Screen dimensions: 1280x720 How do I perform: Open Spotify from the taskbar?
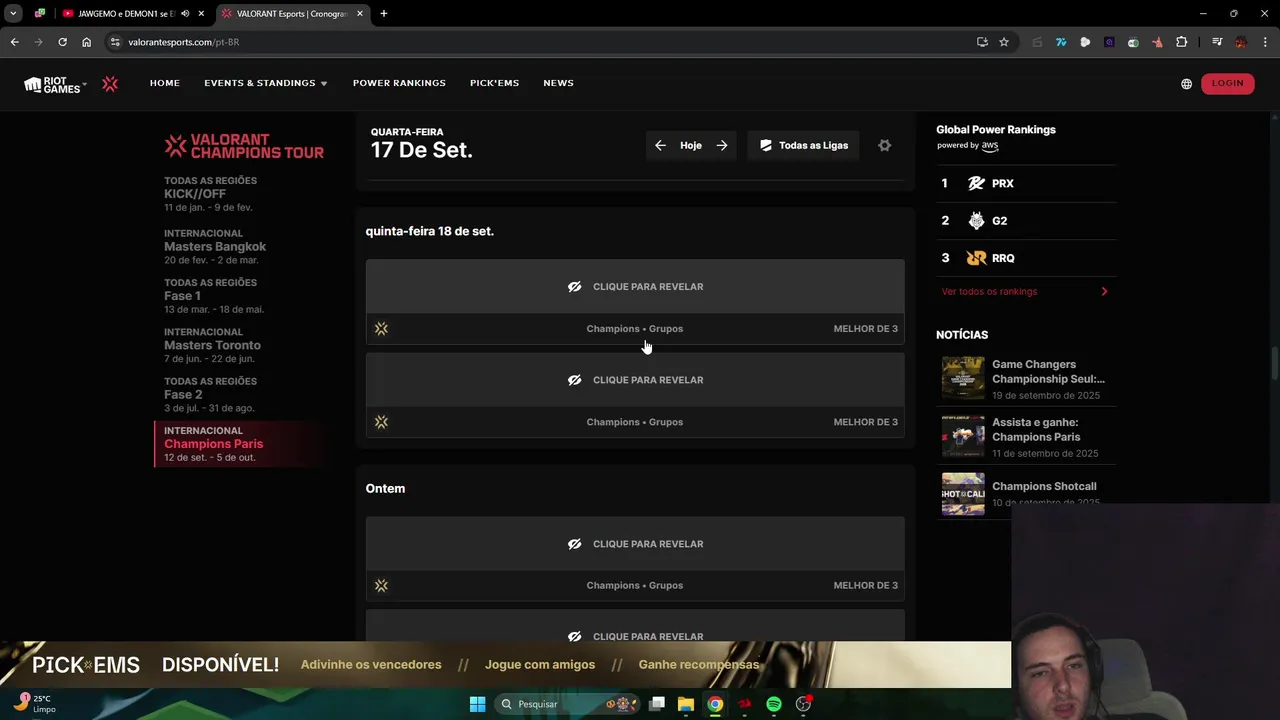click(774, 704)
